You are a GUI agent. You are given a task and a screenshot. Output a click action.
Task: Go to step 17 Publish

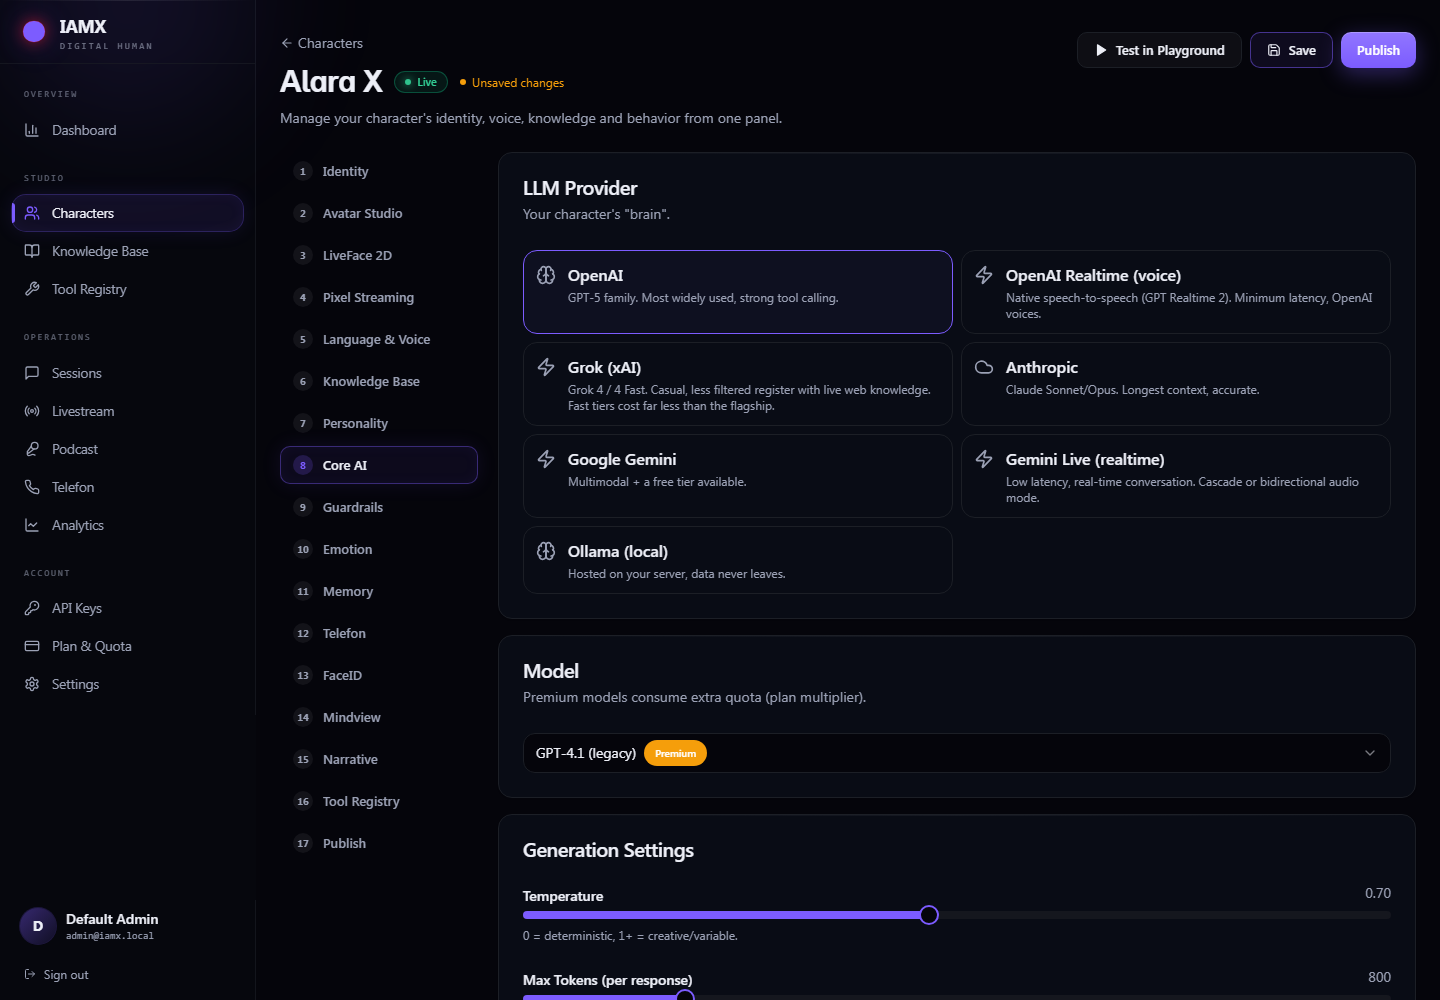click(x=378, y=843)
